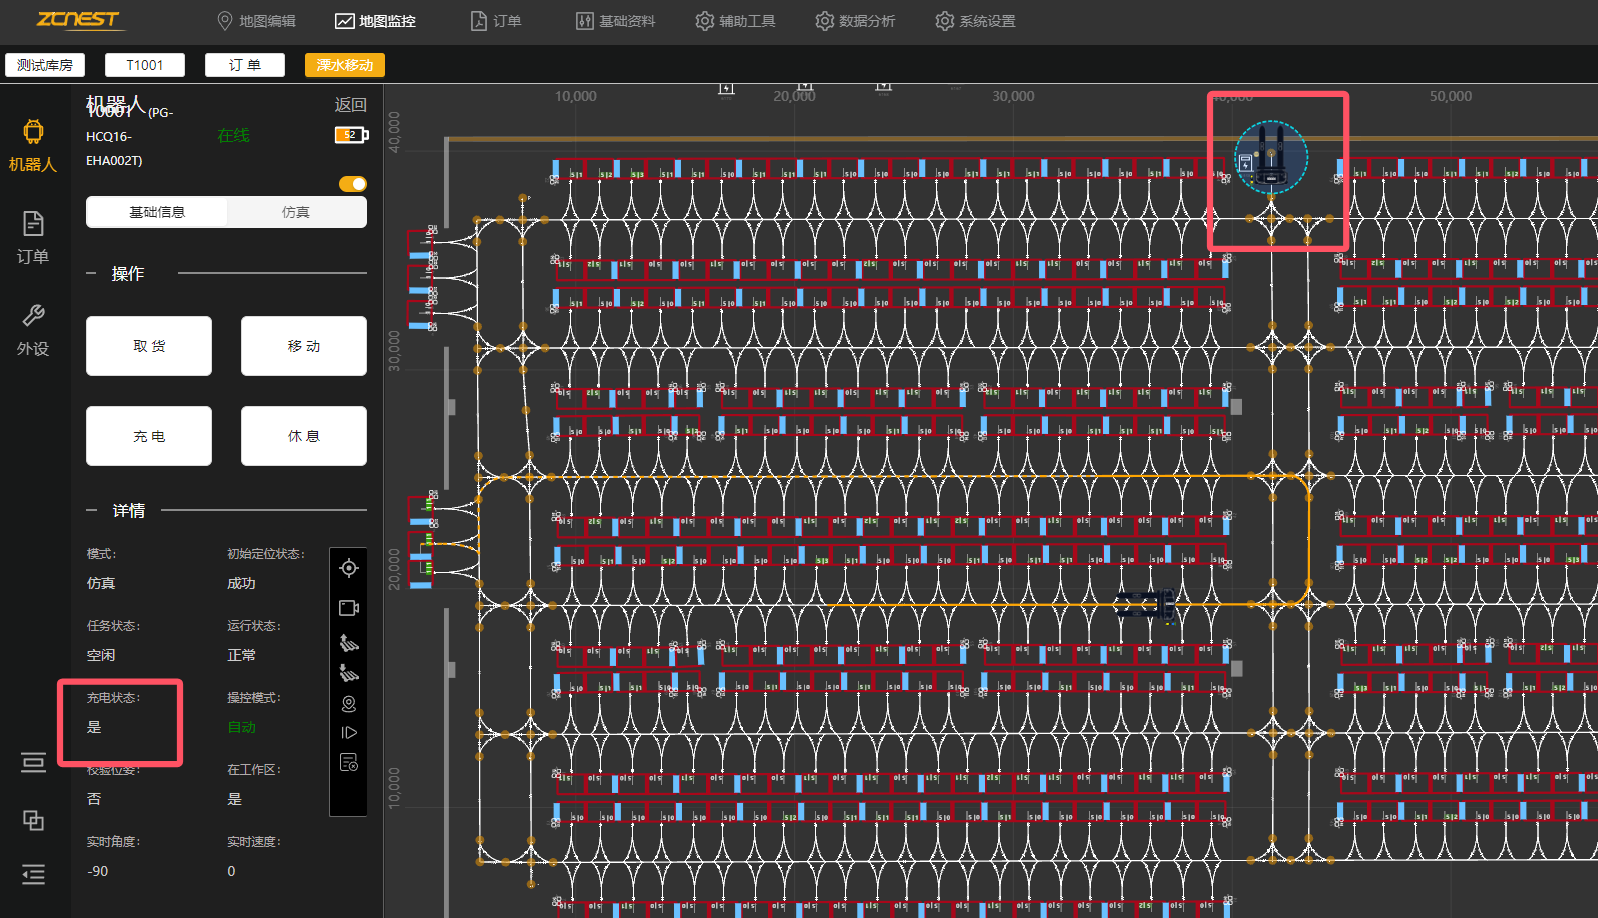
Task: Click the 50,000 horizontal ruler label
Action: 1450,96
